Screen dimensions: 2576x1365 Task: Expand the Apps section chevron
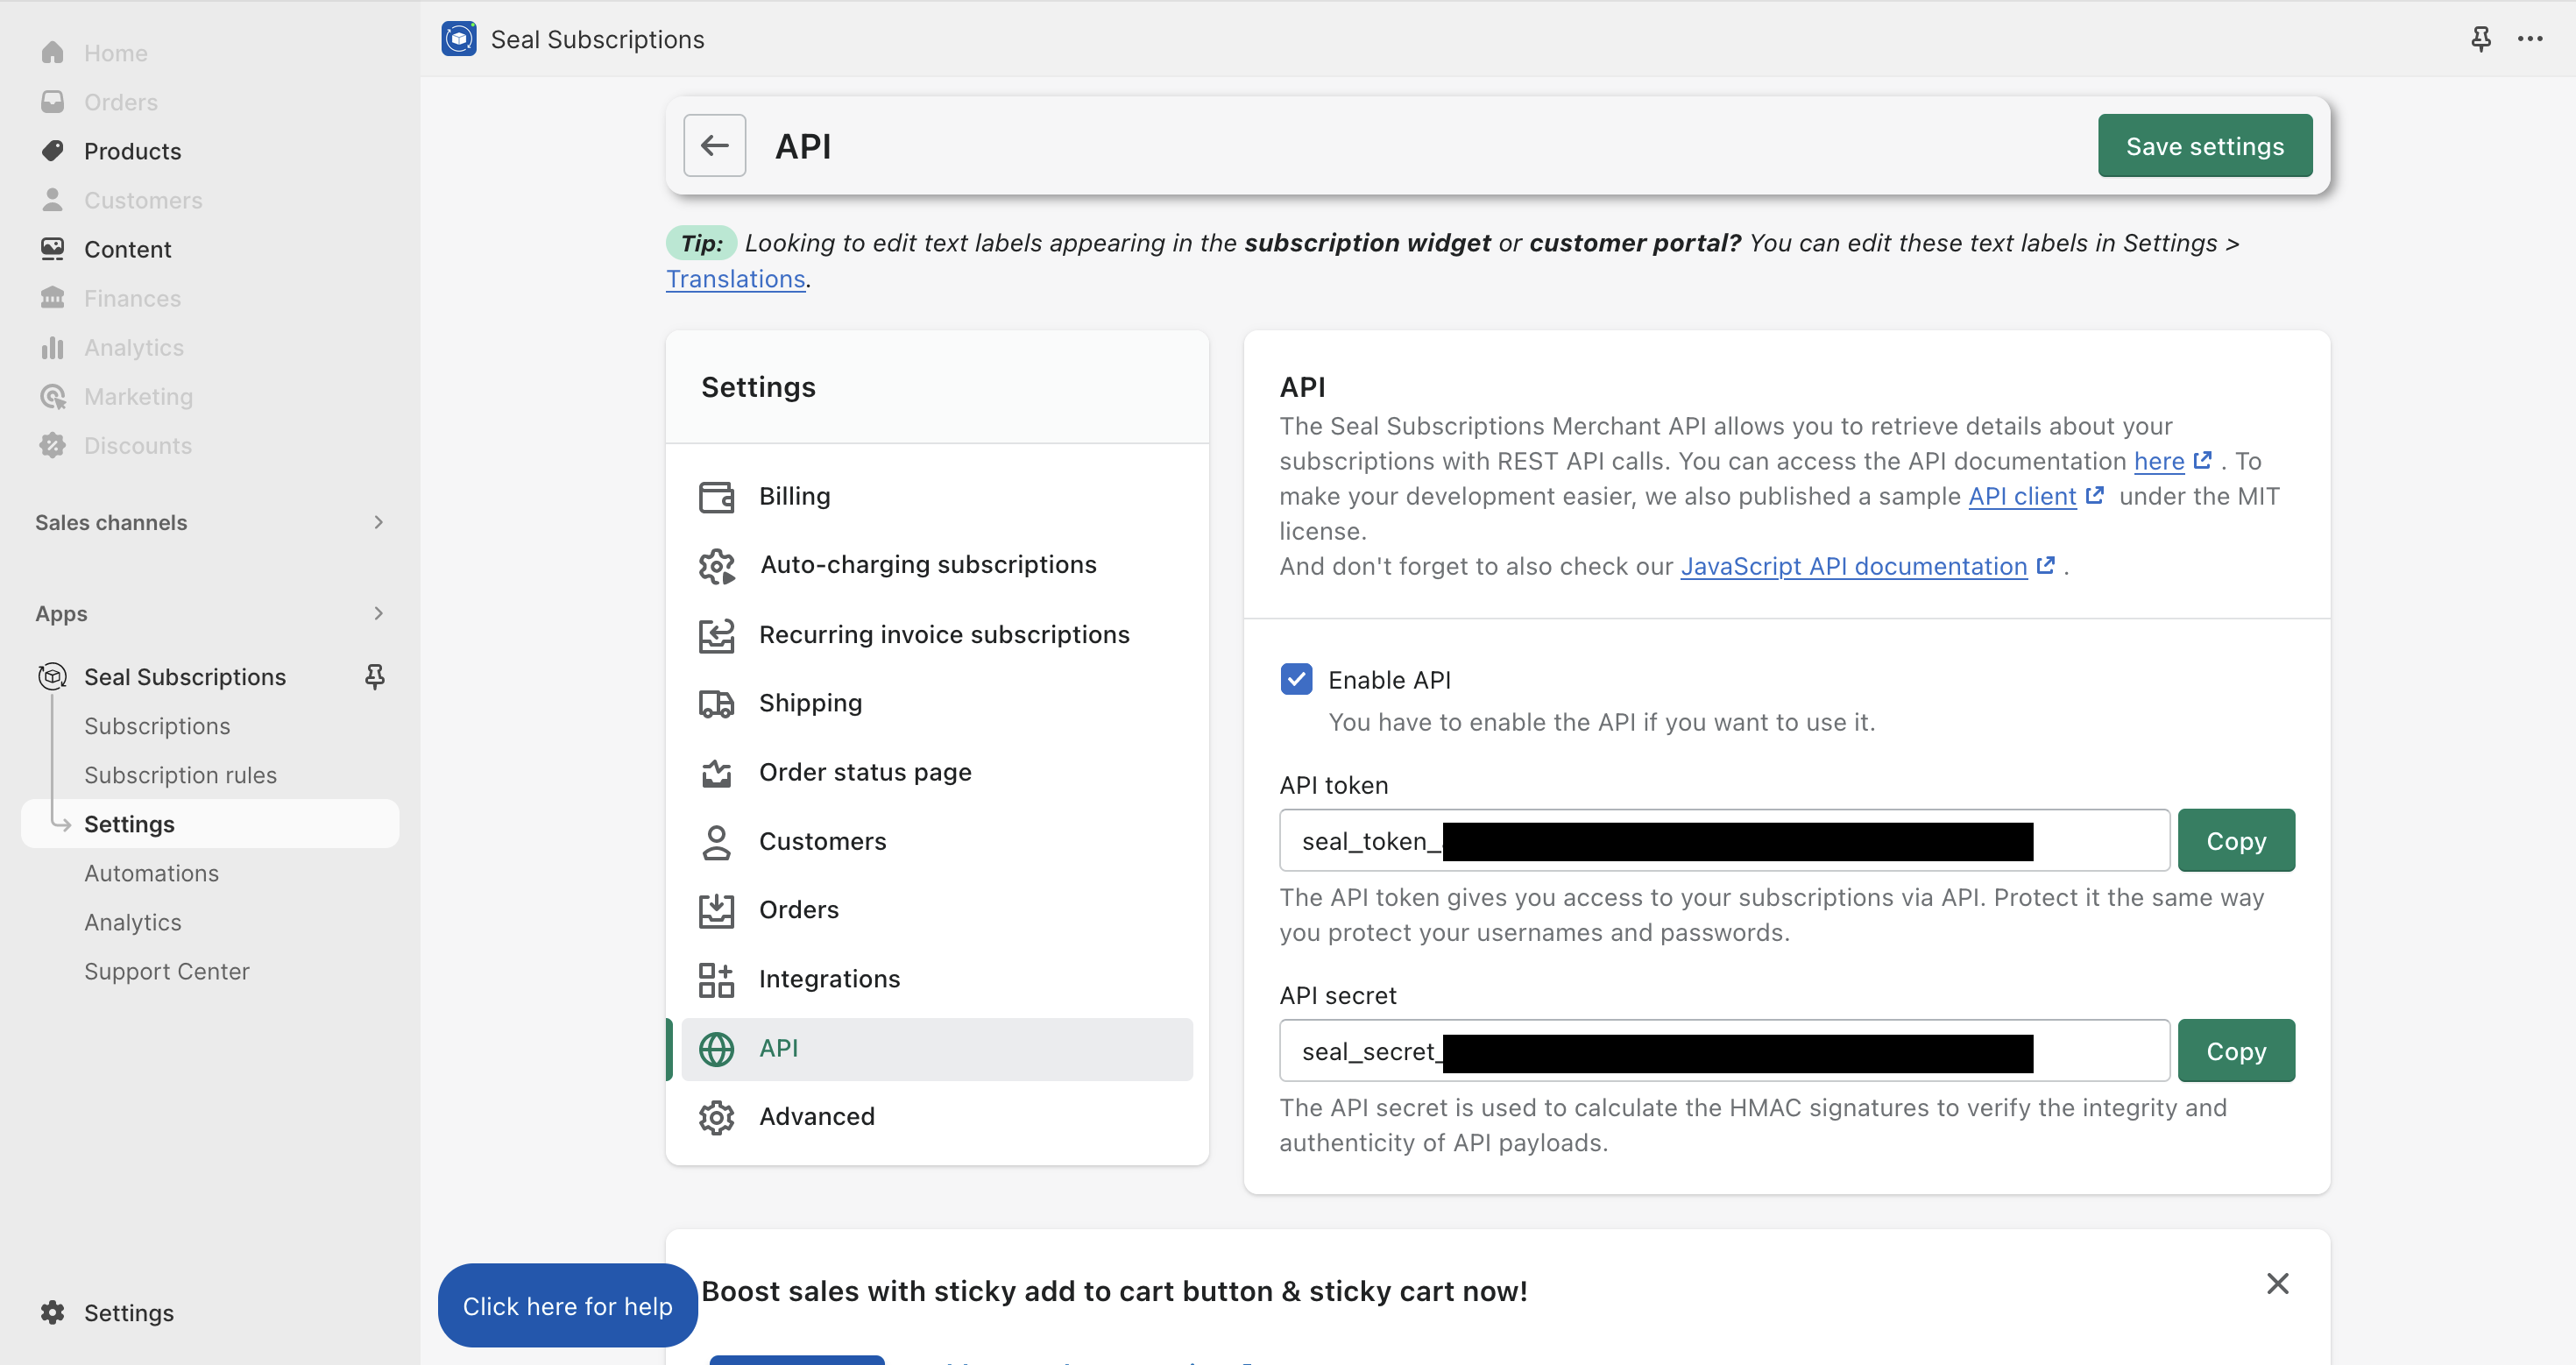point(378,613)
